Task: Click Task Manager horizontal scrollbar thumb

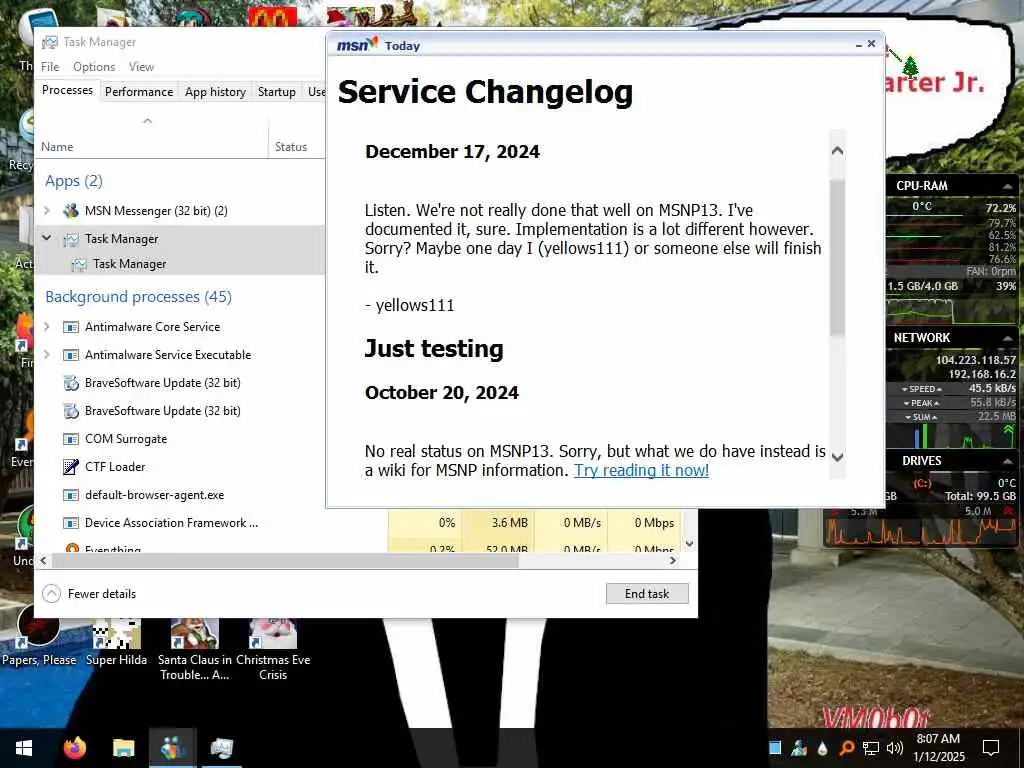Action: pos(285,561)
